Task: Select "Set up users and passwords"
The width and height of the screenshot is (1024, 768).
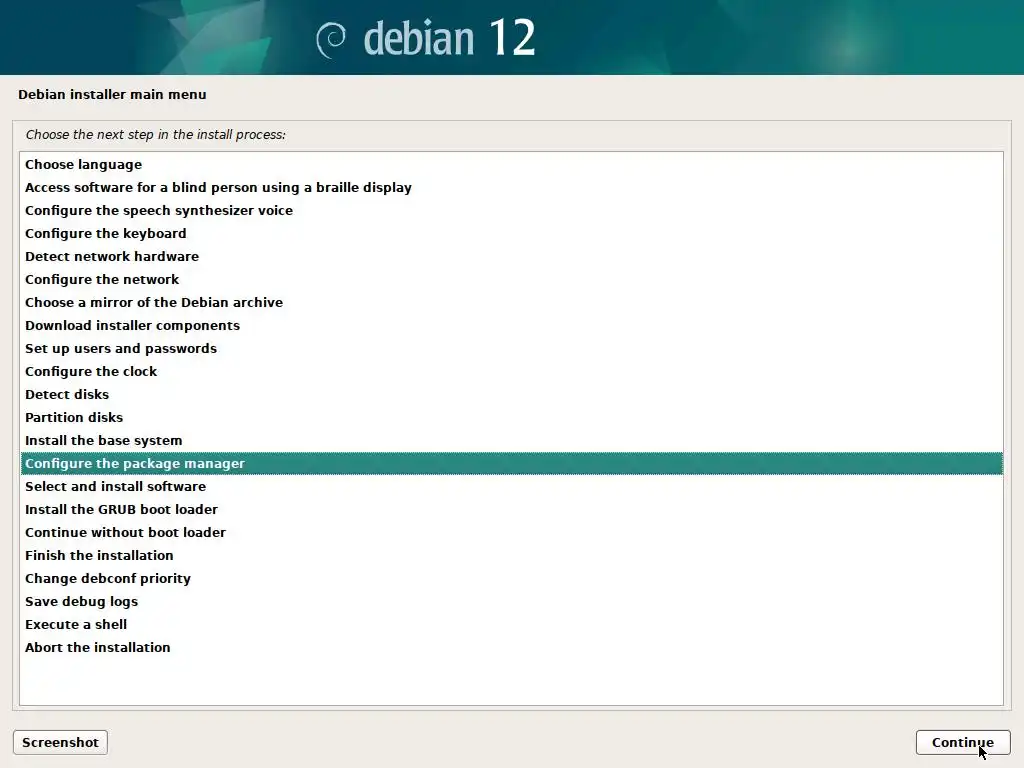Action: [x=511, y=348]
